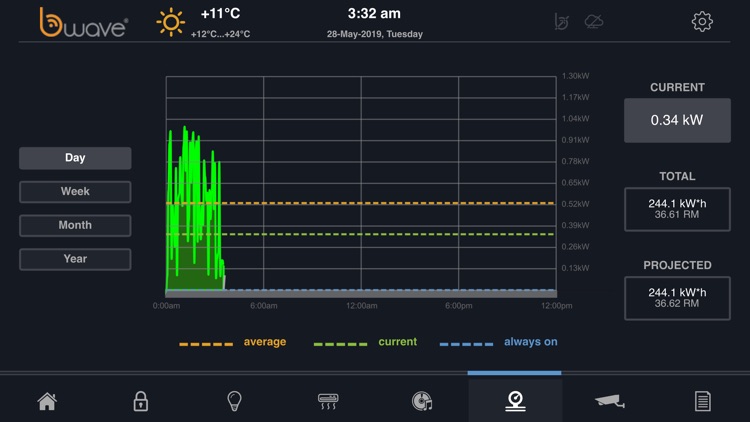Image resolution: width=750 pixels, height=422 pixels.
Task: Click the 6:00pm axis label
Action: (459, 306)
